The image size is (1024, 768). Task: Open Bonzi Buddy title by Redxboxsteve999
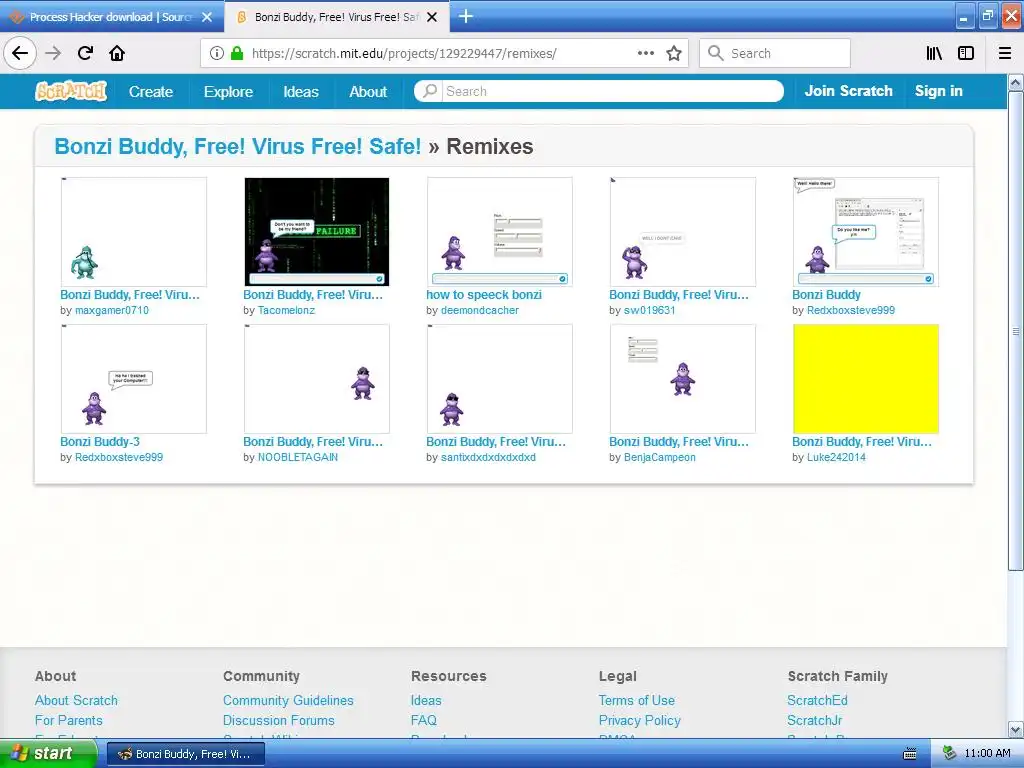(826, 295)
